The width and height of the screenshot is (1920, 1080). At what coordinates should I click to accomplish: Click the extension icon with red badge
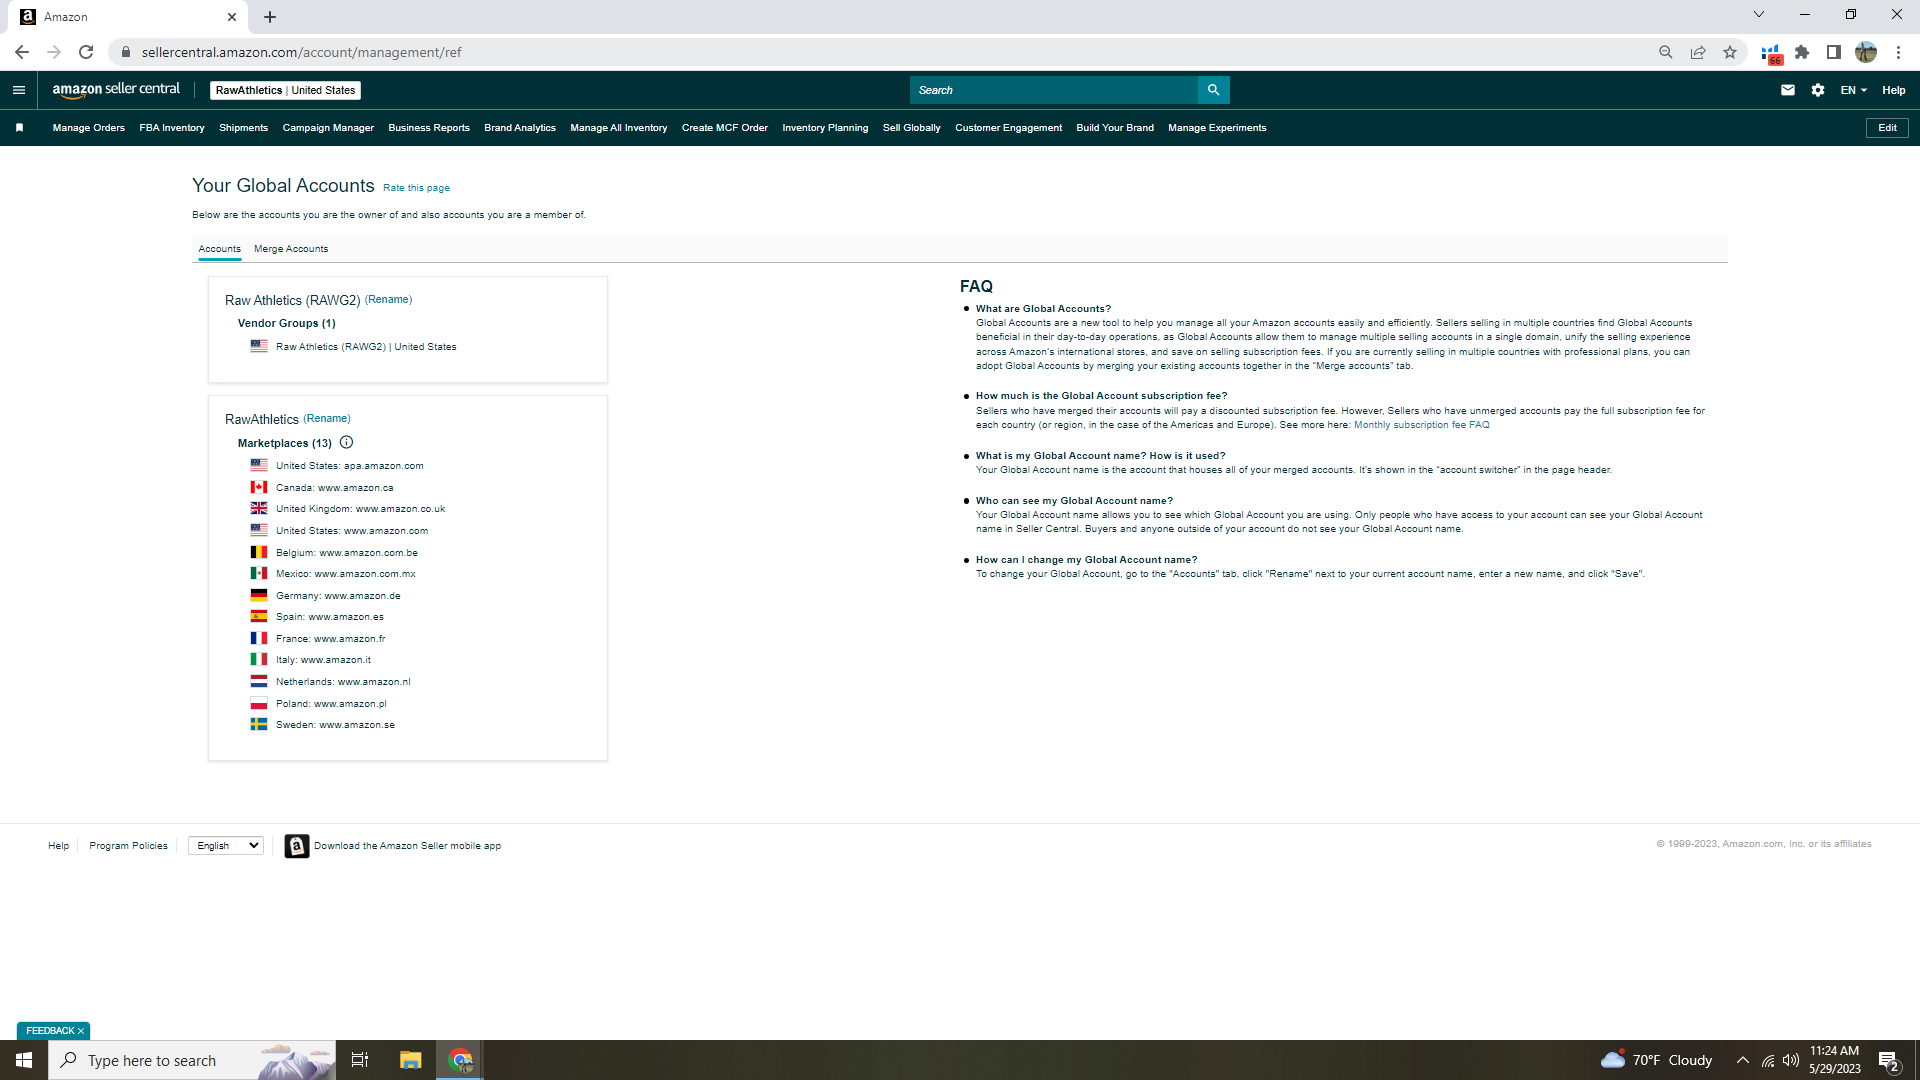coord(1771,54)
